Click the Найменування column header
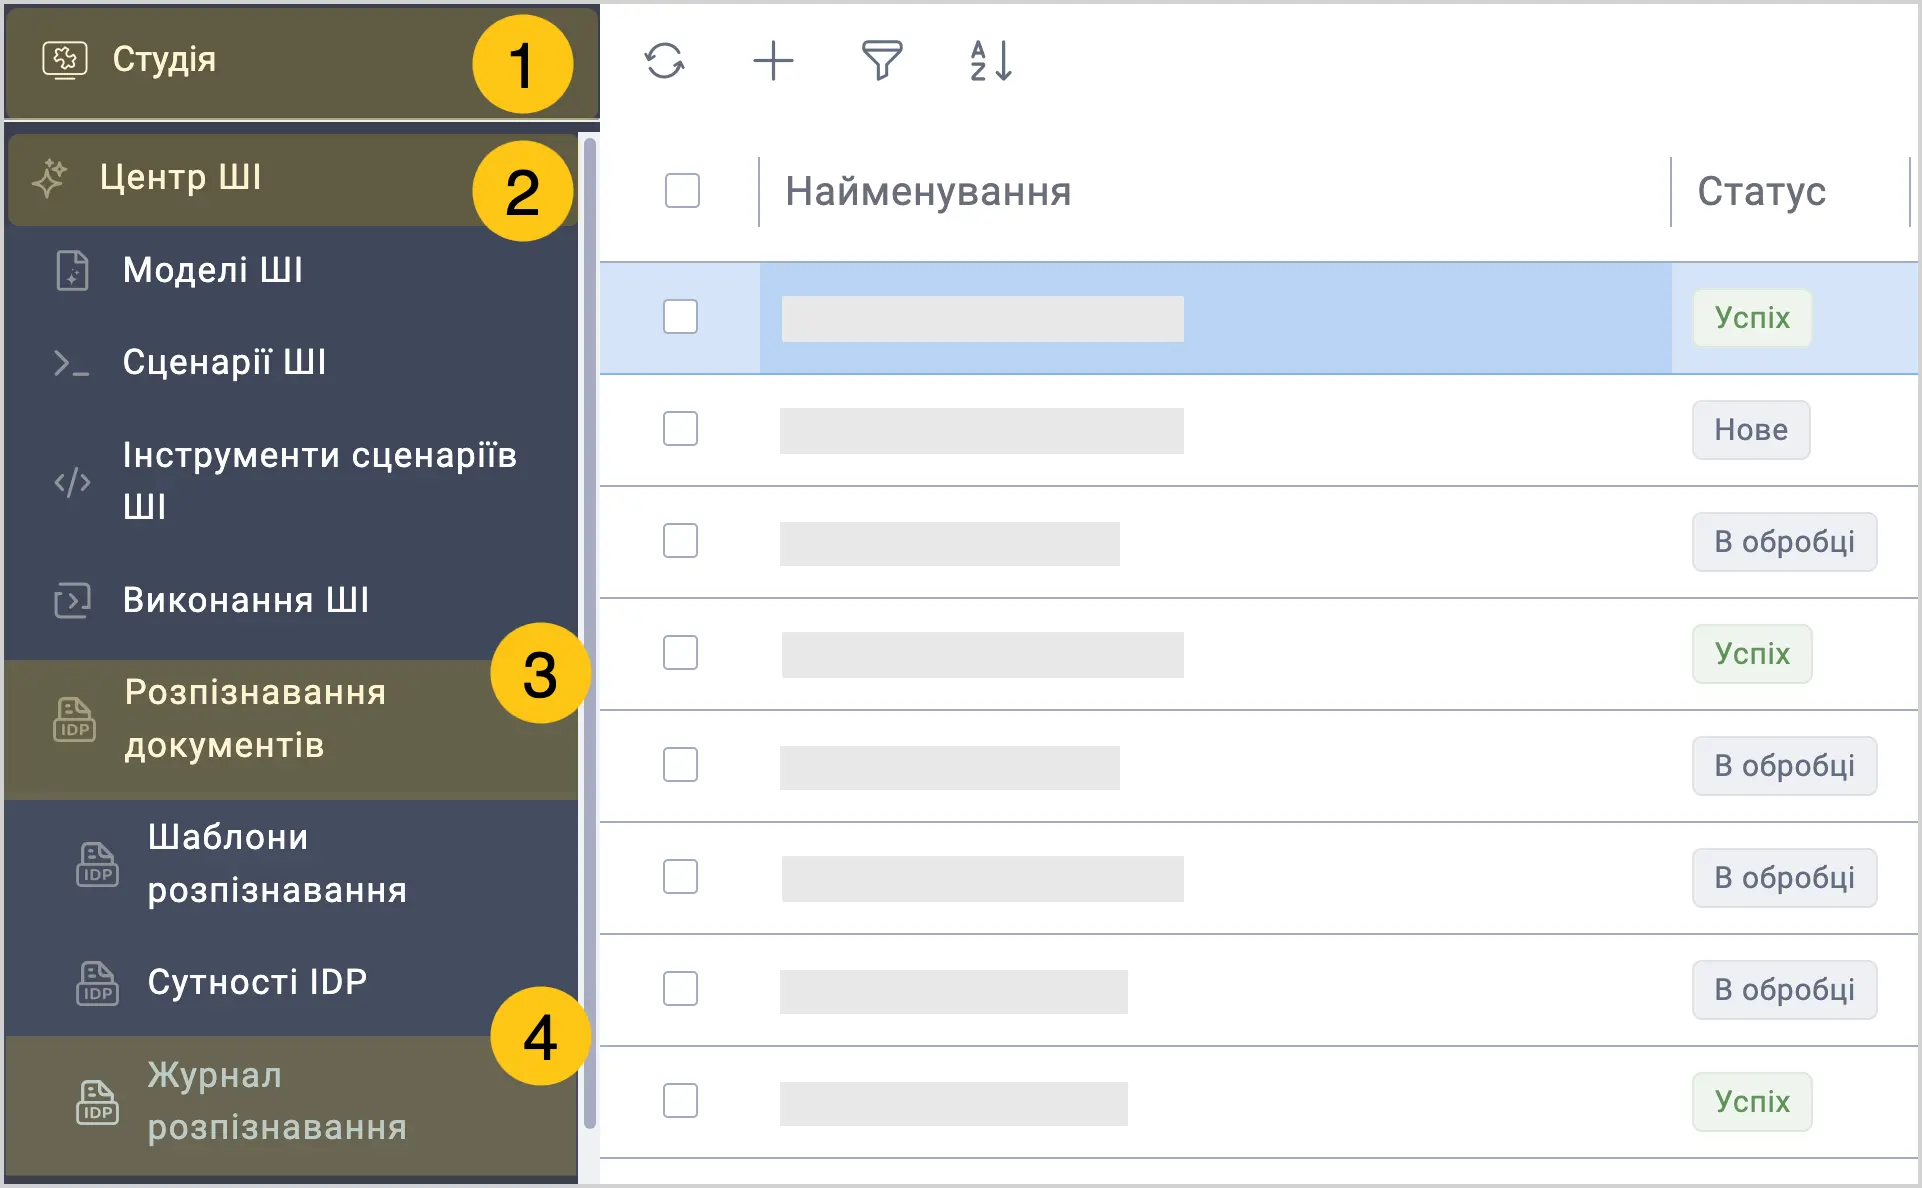This screenshot has width=1922, height=1188. click(x=928, y=191)
